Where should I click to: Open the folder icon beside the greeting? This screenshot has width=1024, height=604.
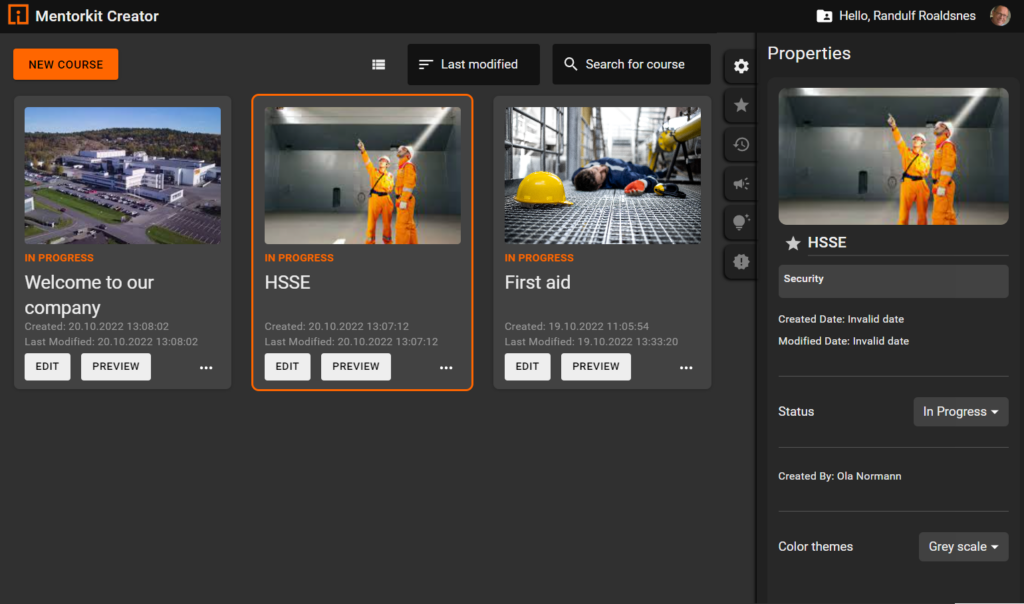point(824,16)
